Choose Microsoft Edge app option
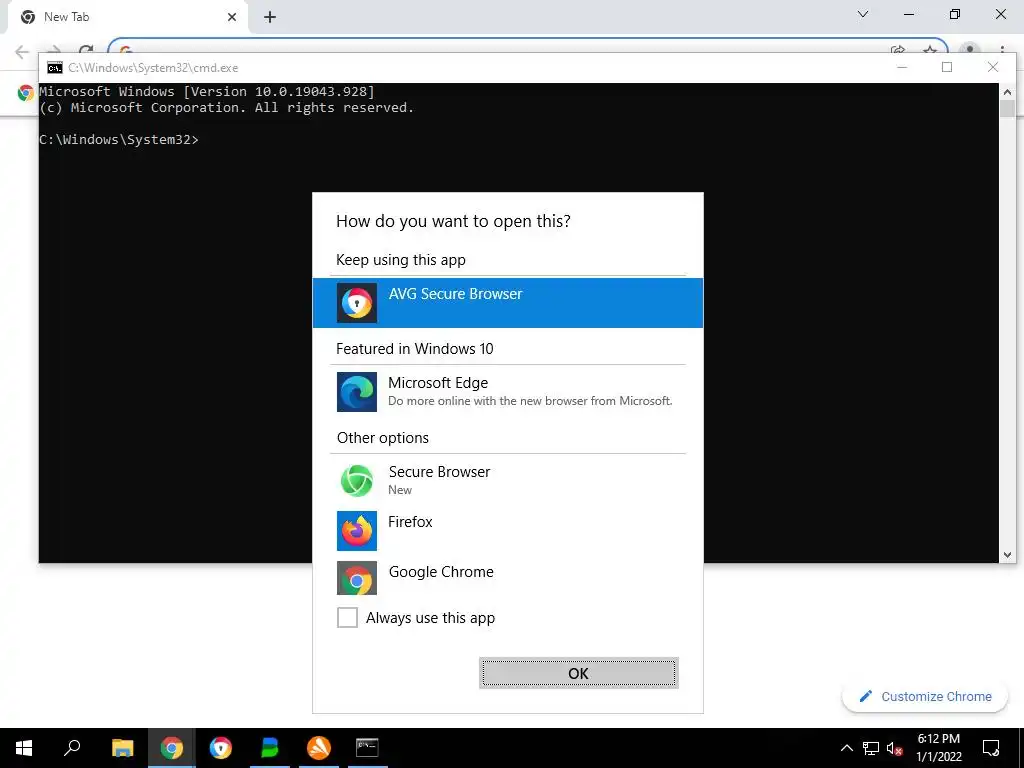This screenshot has width=1024, height=768. click(x=507, y=391)
